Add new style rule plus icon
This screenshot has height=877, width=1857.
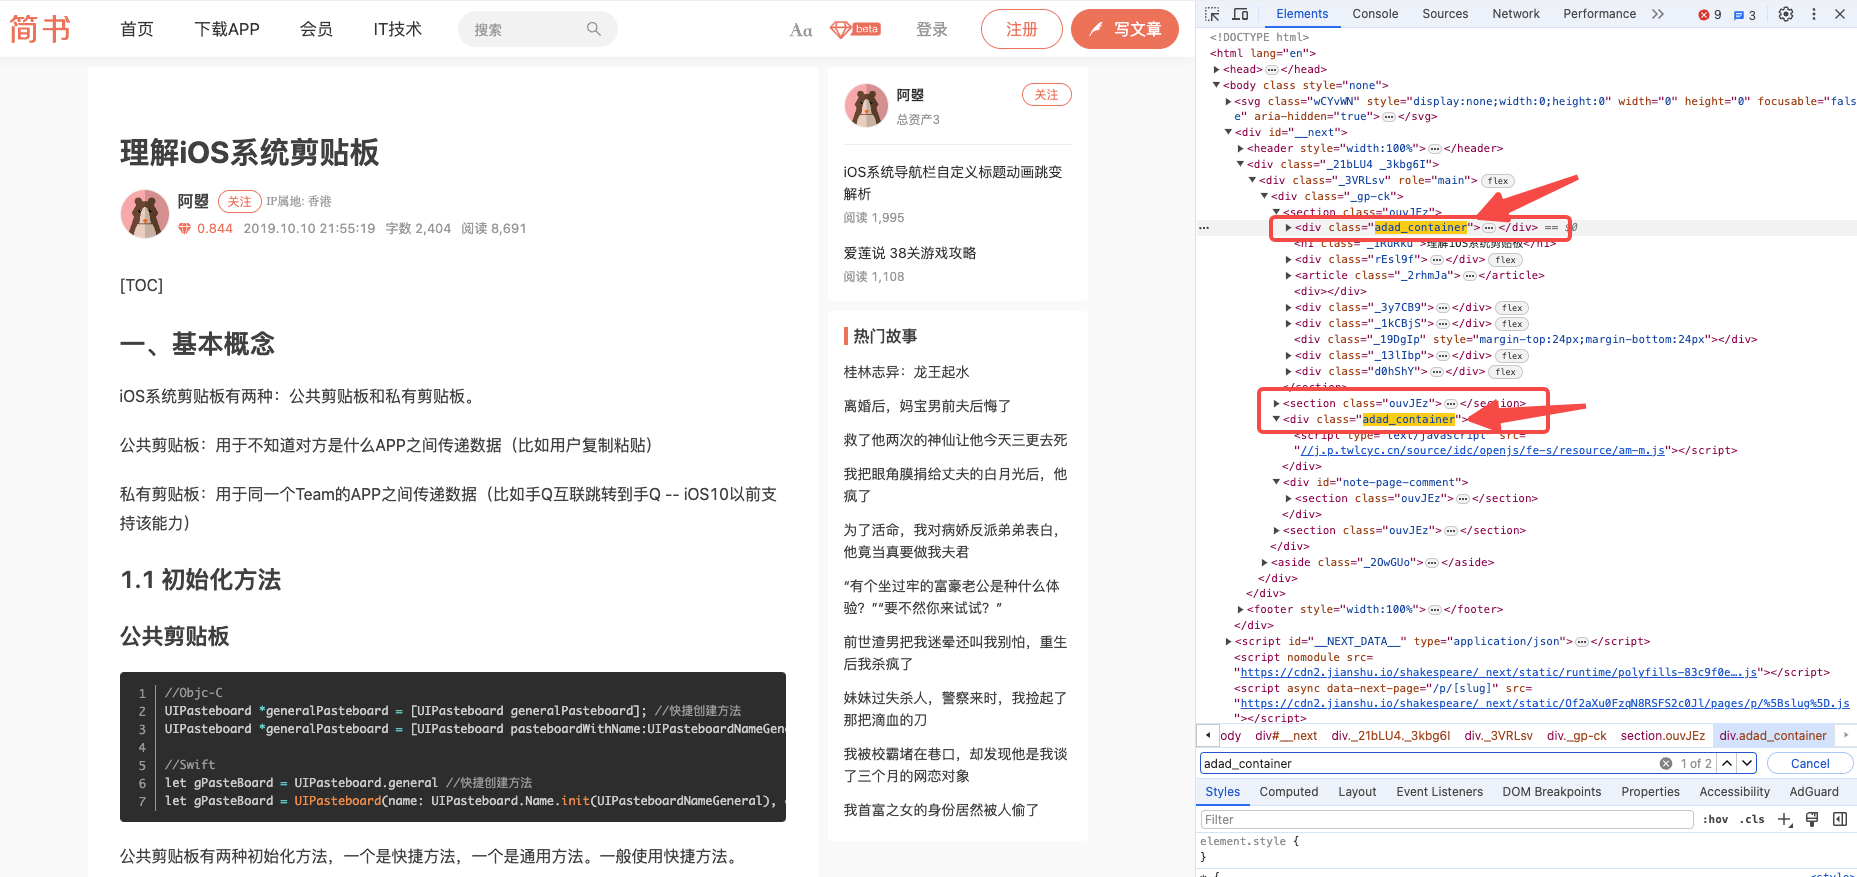tap(1785, 819)
